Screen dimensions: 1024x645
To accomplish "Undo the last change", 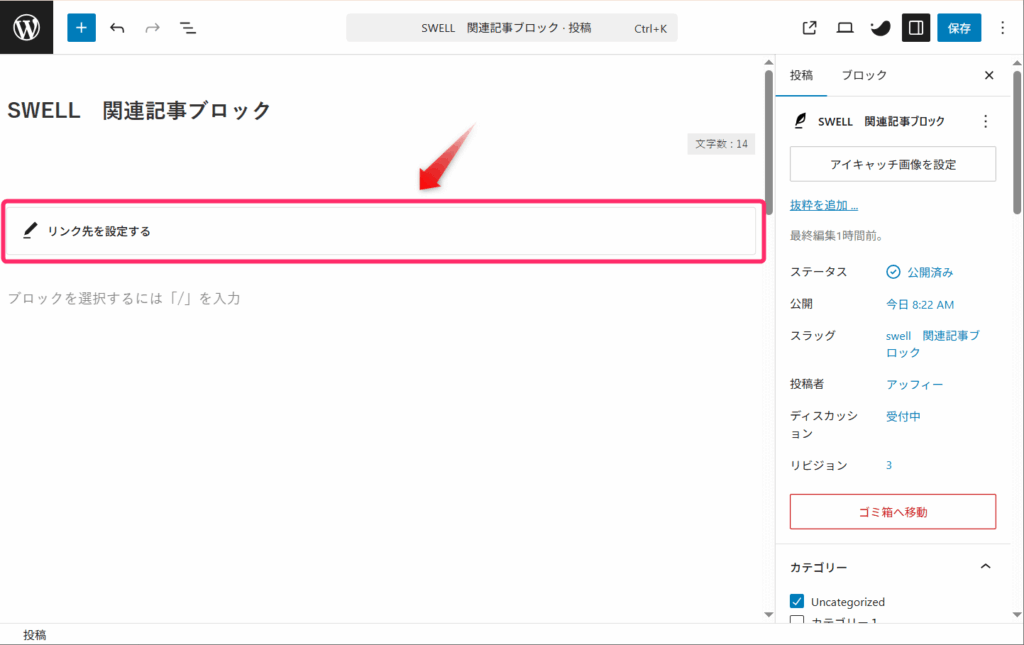I will point(117,27).
